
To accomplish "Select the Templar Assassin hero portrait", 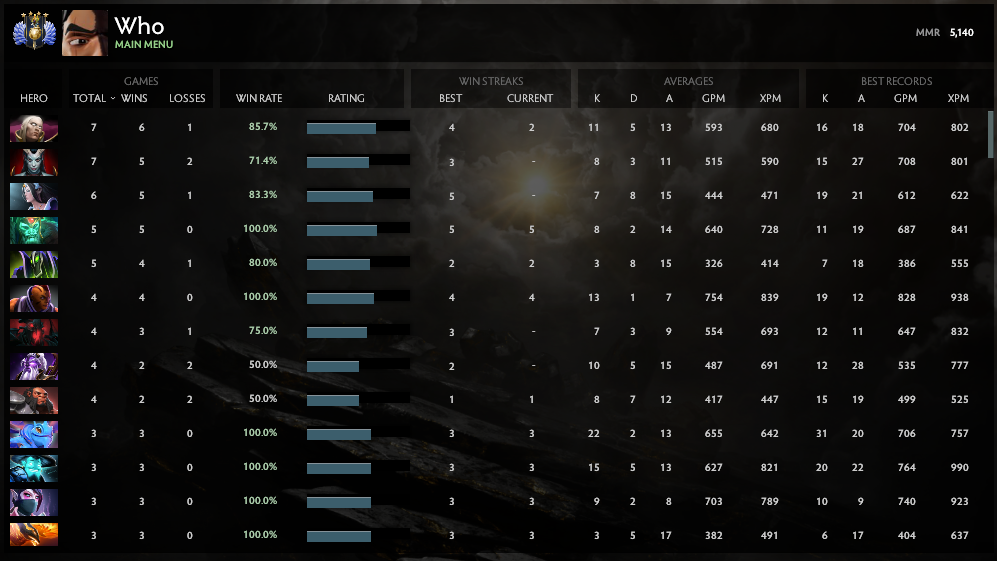I will [x=34, y=502].
